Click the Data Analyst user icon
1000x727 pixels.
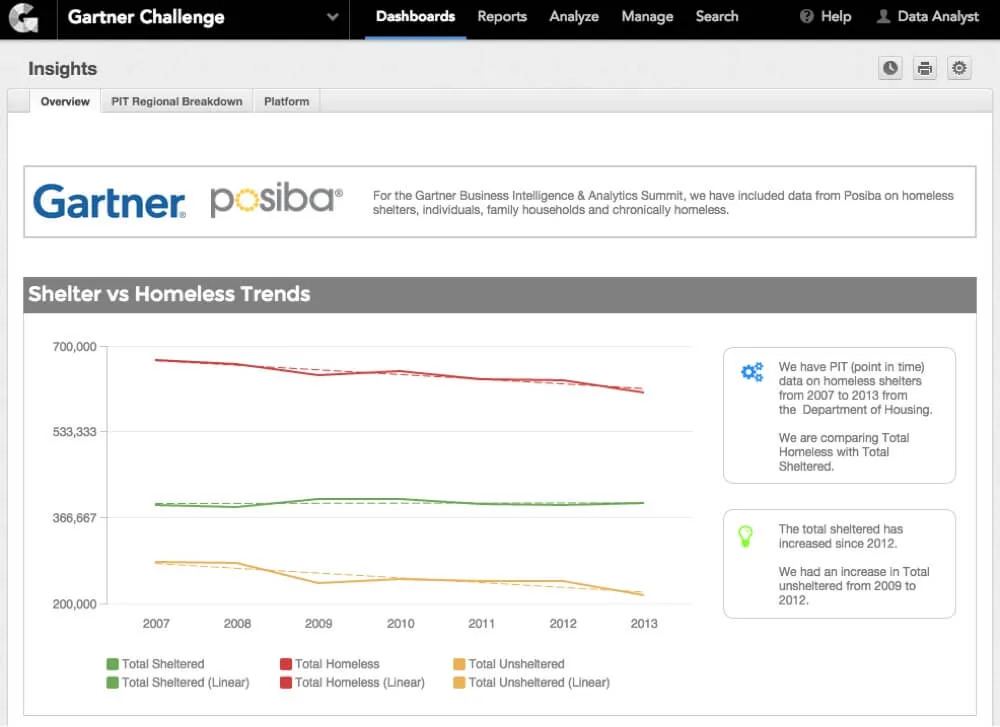883,17
